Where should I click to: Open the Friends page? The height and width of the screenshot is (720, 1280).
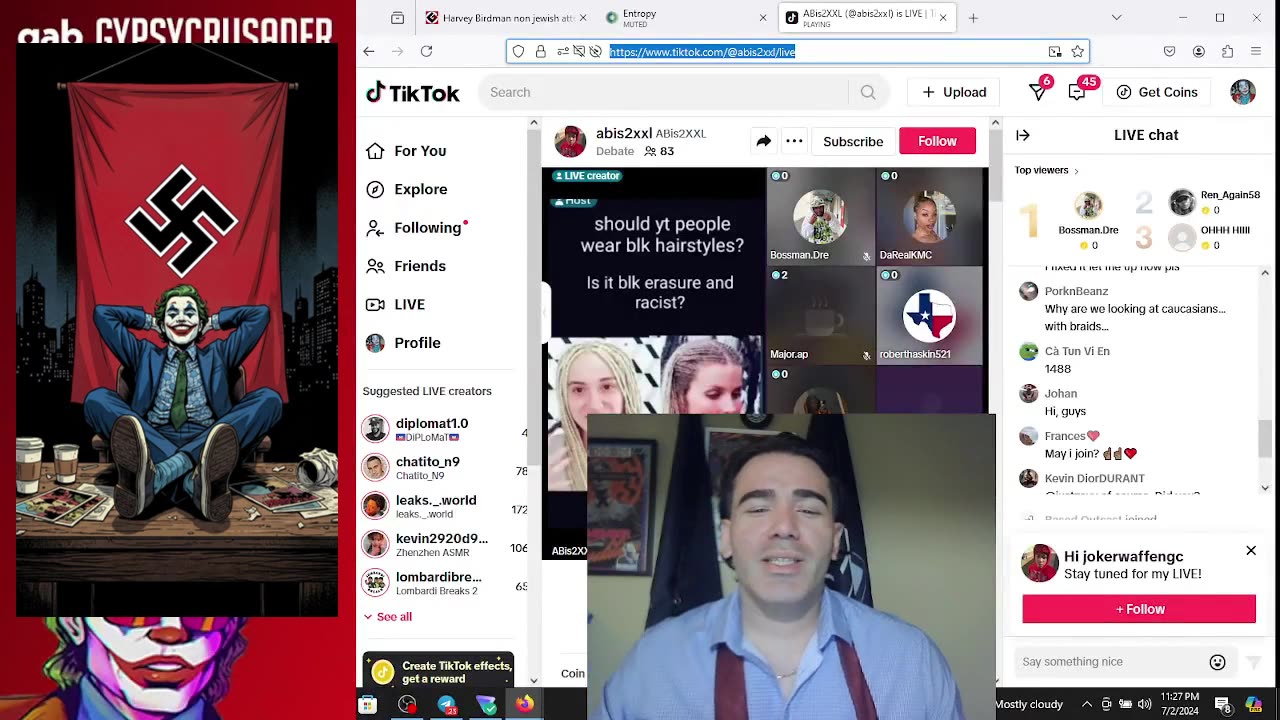406,266
